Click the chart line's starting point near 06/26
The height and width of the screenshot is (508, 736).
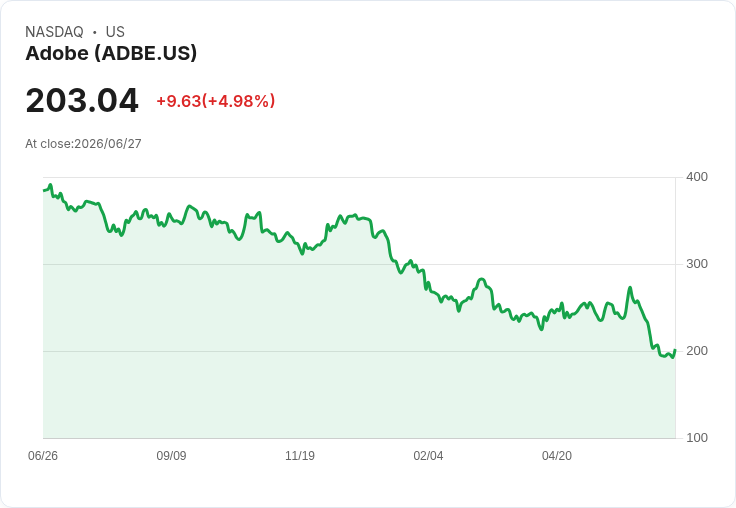pyautogui.click(x=44, y=190)
